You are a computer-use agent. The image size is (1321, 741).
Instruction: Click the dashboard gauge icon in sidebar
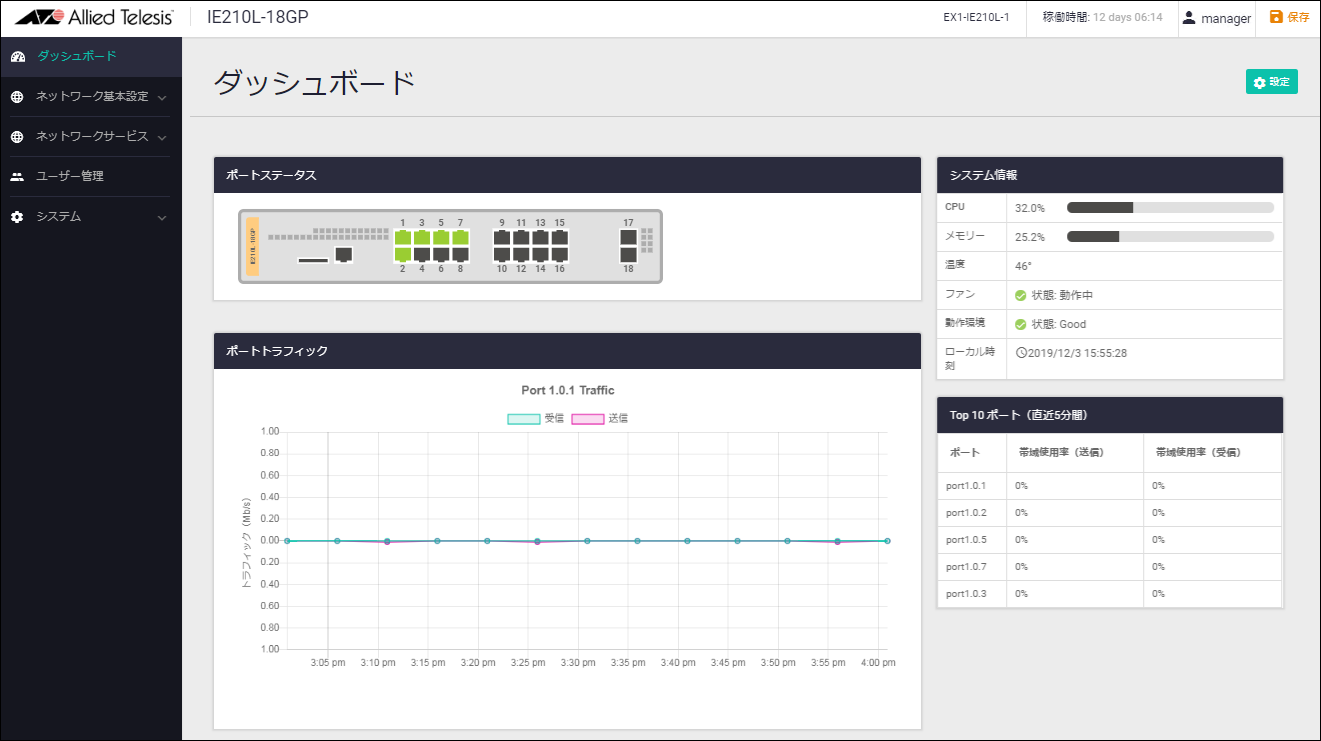[x=17, y=56]
